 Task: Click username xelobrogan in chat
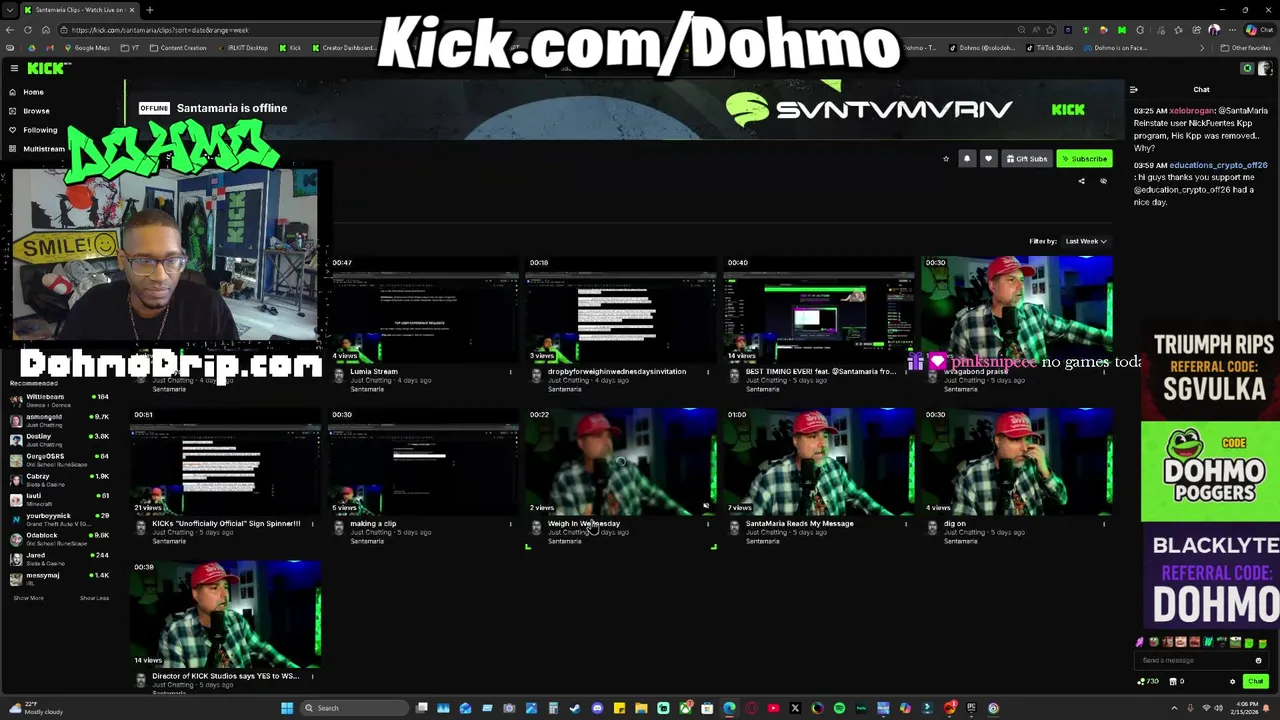click(1190, 111)
